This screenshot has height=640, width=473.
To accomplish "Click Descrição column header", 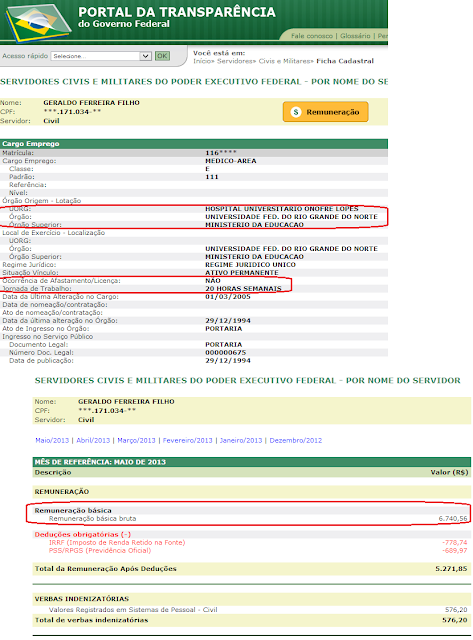I will click(x=53, y=472).
